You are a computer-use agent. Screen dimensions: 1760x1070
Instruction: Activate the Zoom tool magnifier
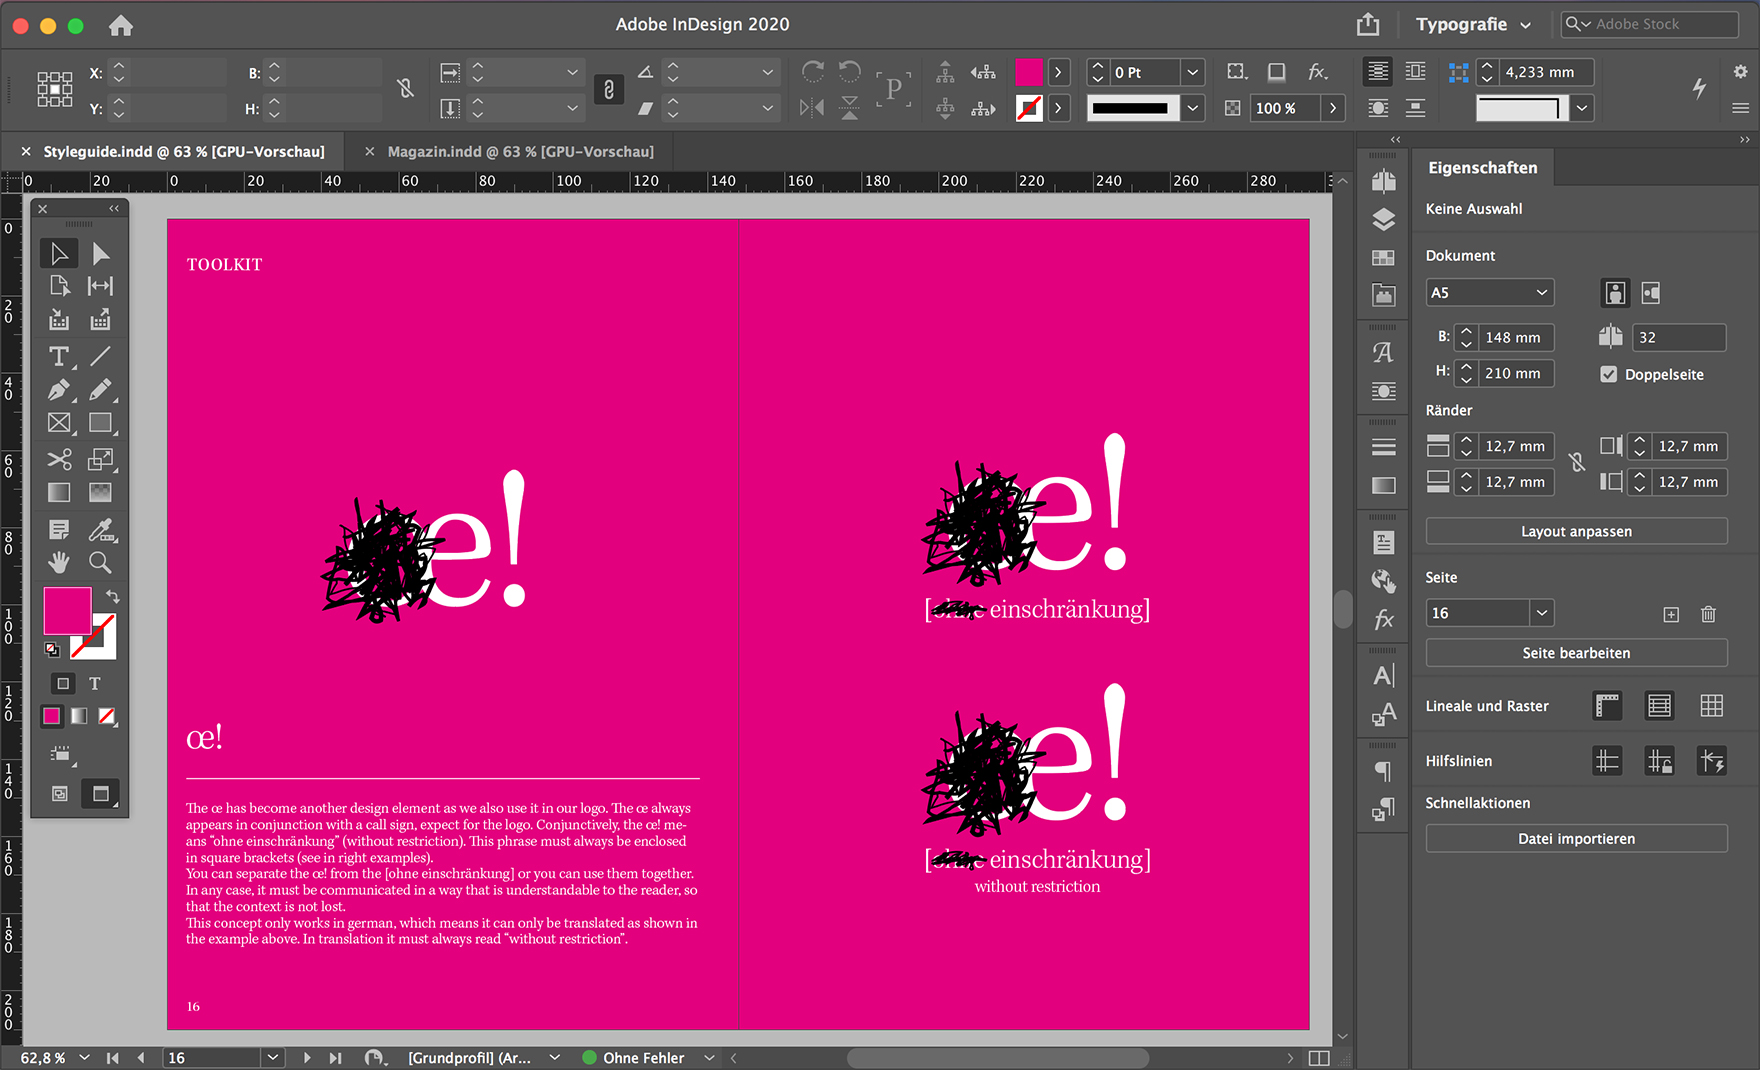pos(100,562)
